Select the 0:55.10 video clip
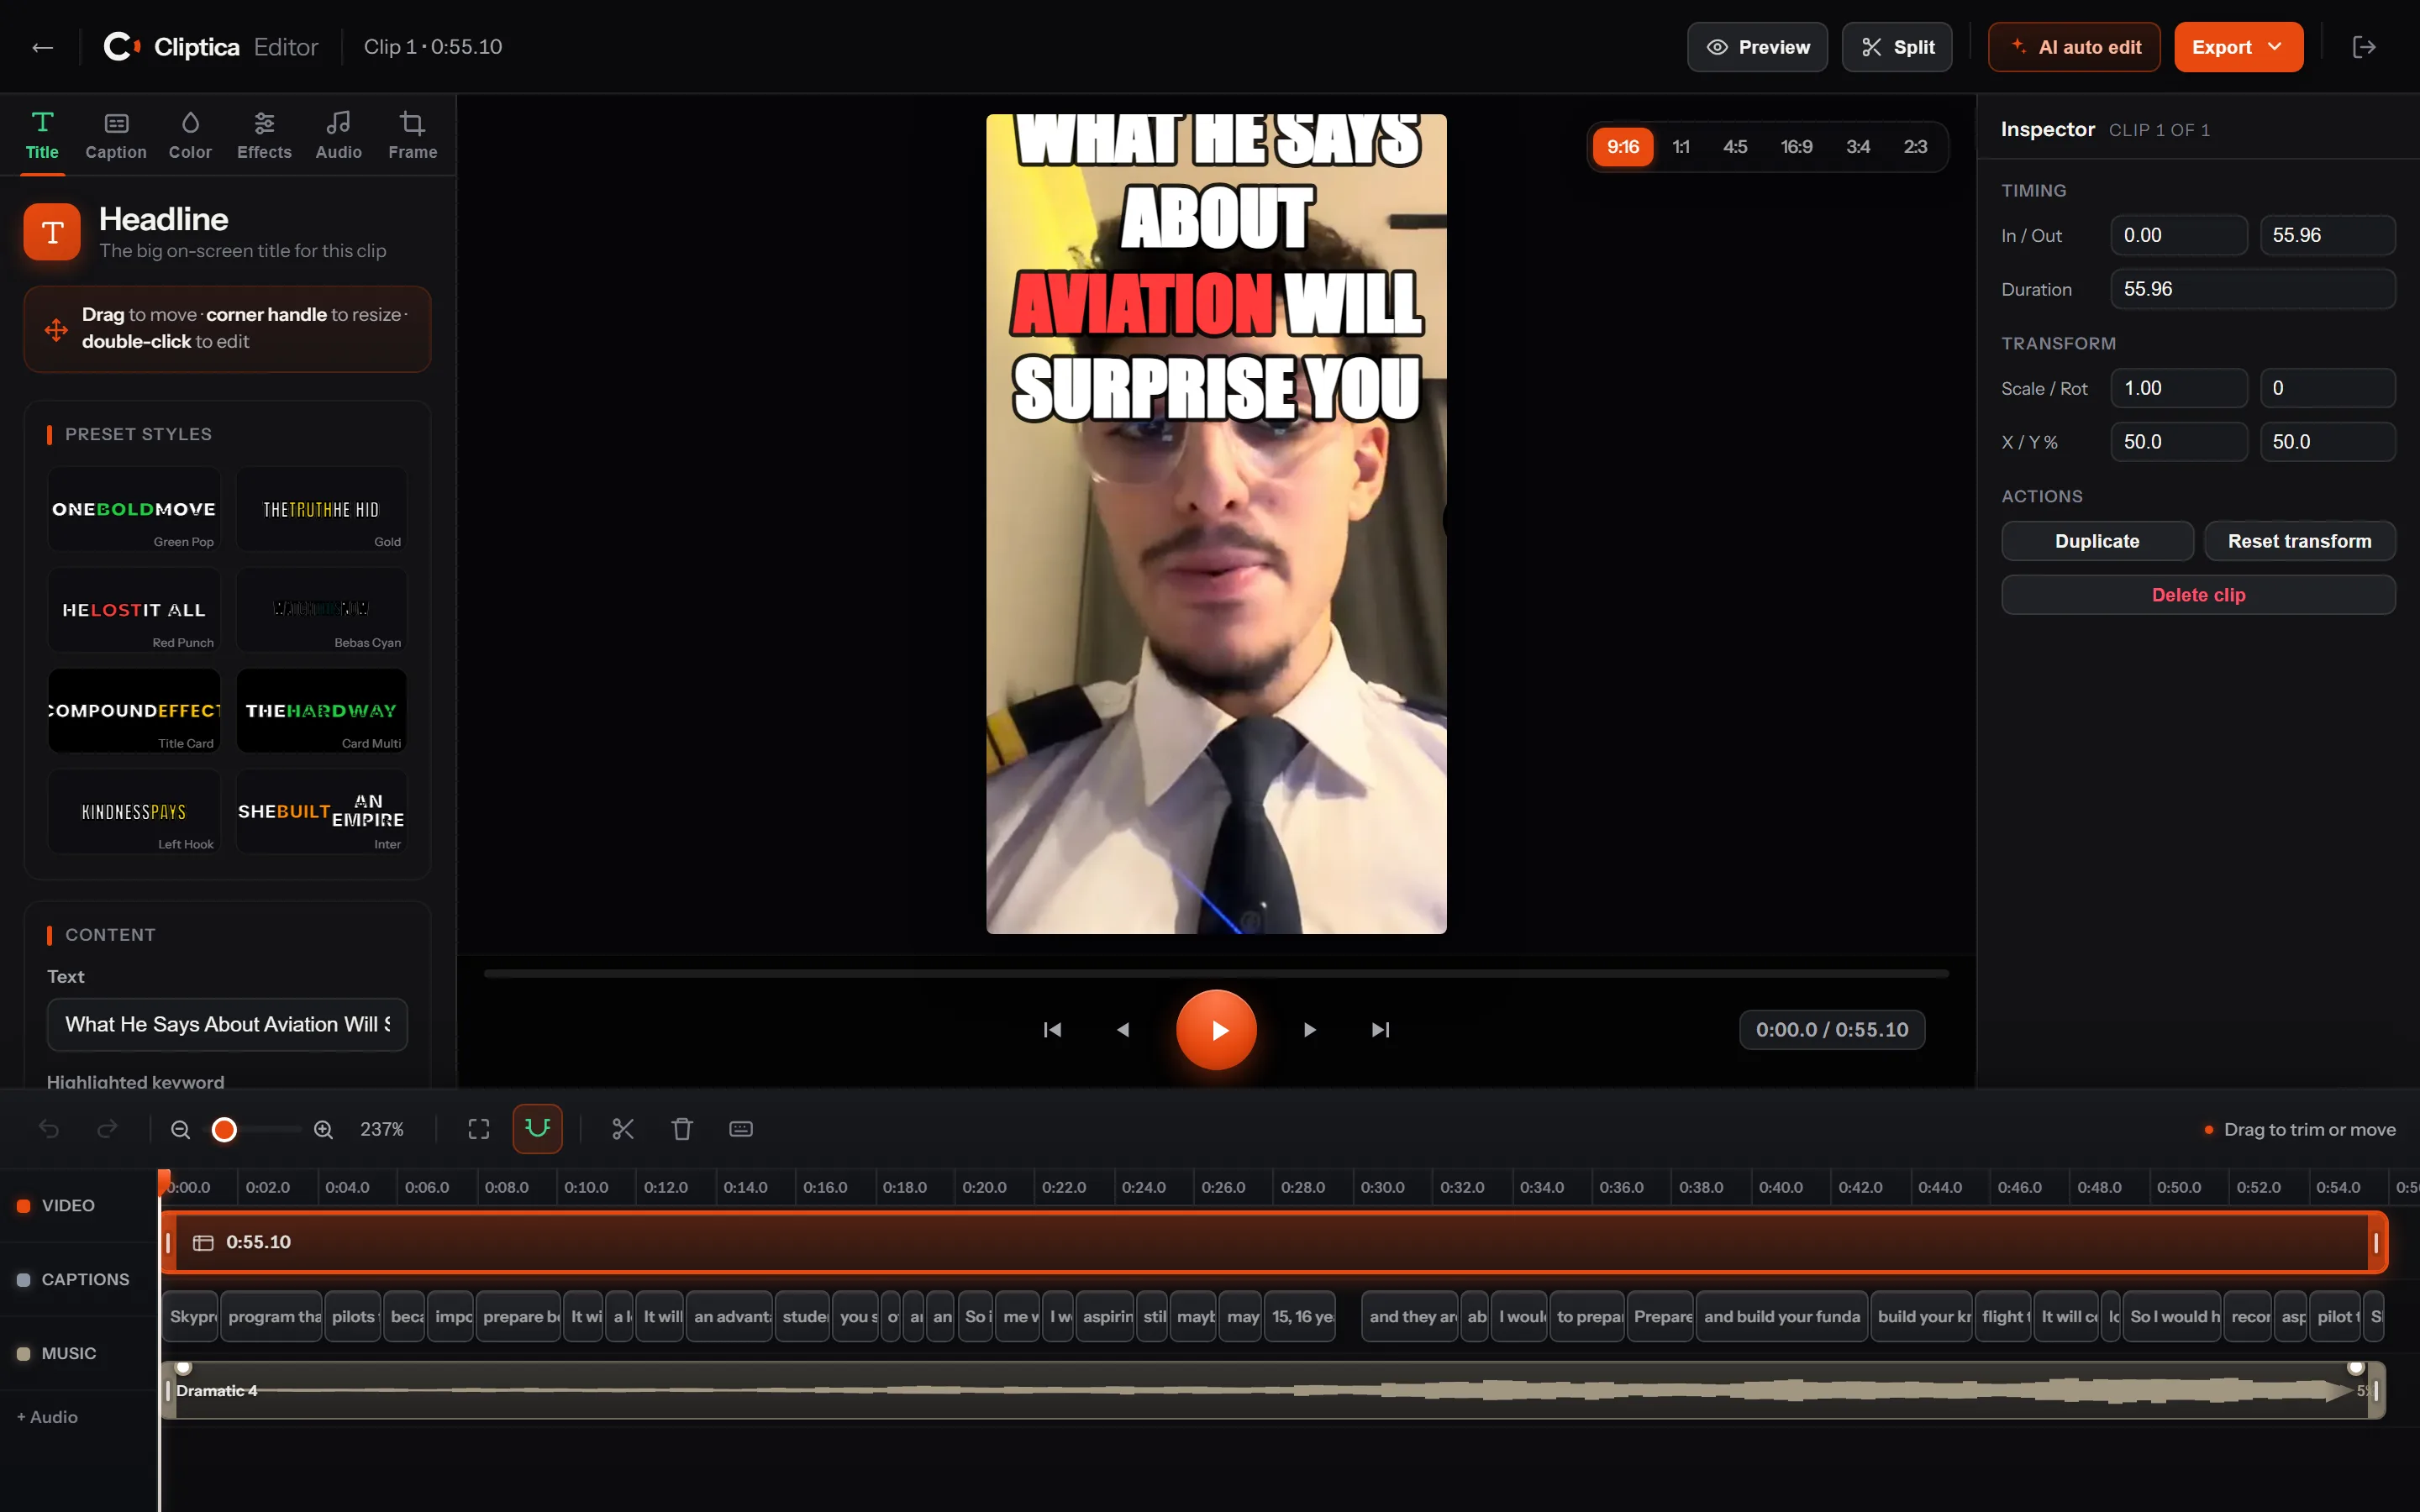Image resolution: width=2420 pixels, height=1512 pixels. 1273,1242
